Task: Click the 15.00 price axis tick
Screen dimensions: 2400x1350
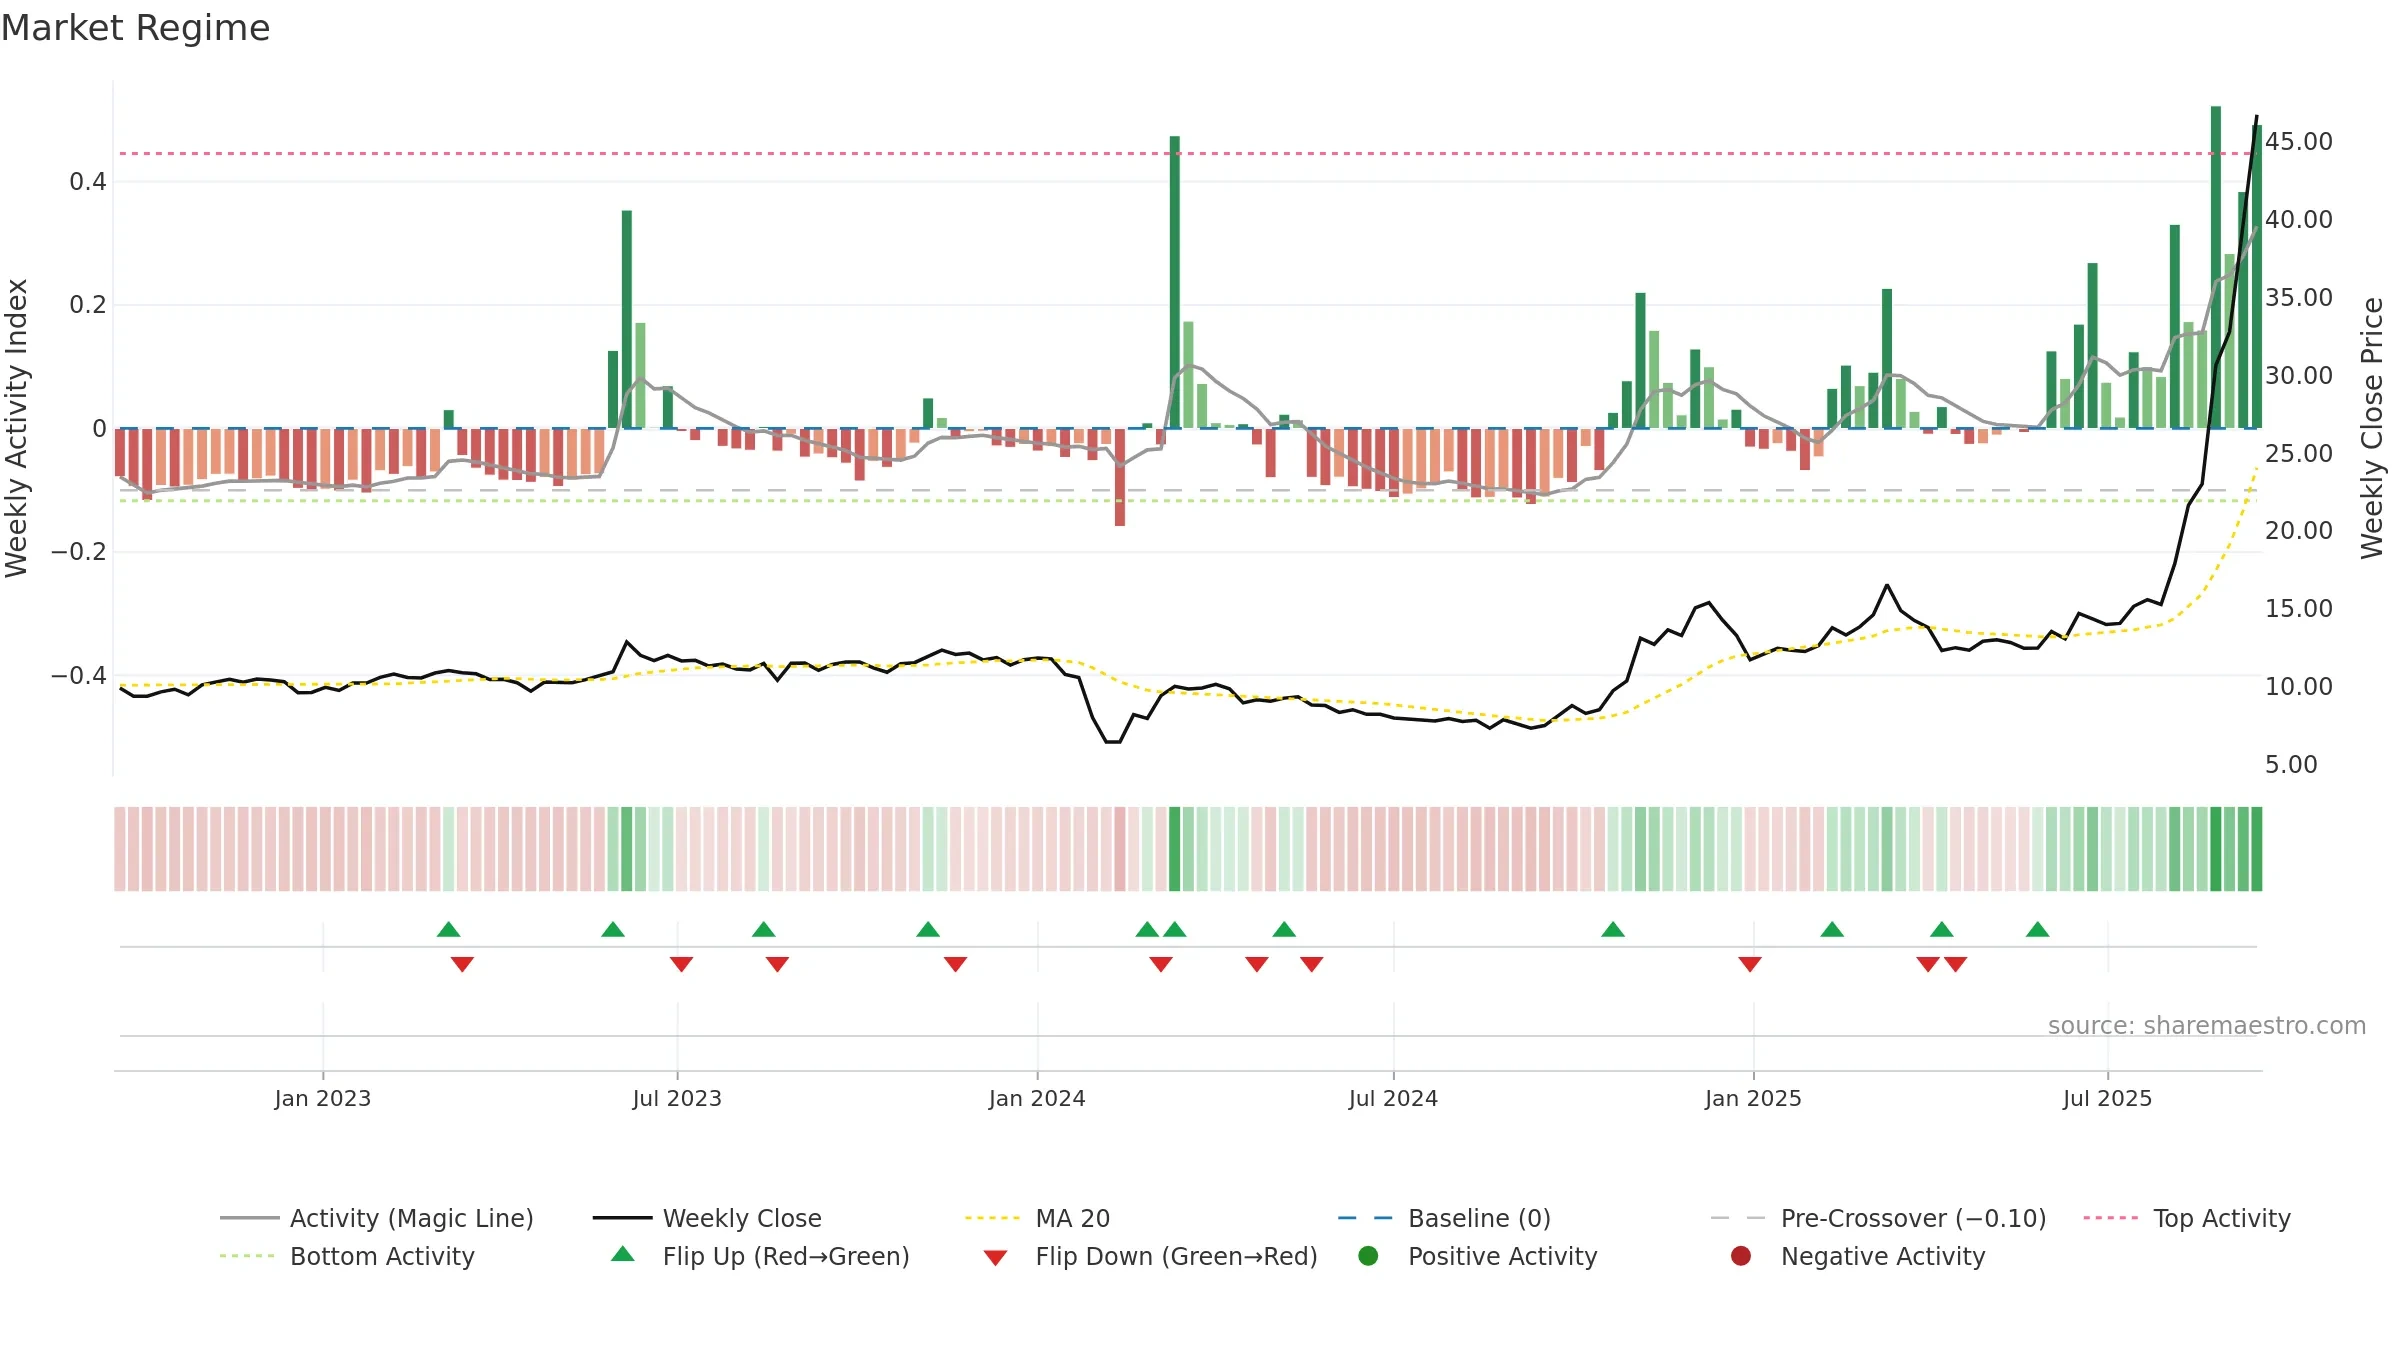Action: (2298, 609)
